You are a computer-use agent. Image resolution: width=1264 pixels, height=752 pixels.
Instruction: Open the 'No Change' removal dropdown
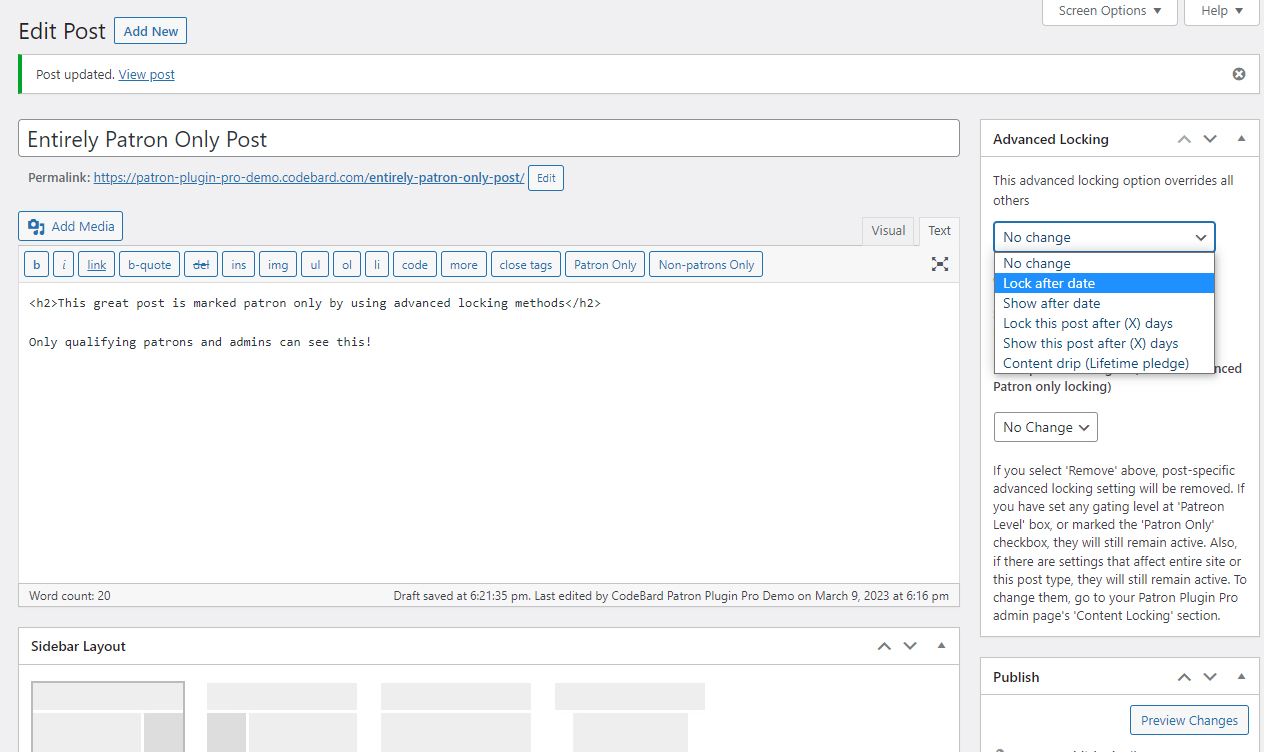pos(1046,427)
